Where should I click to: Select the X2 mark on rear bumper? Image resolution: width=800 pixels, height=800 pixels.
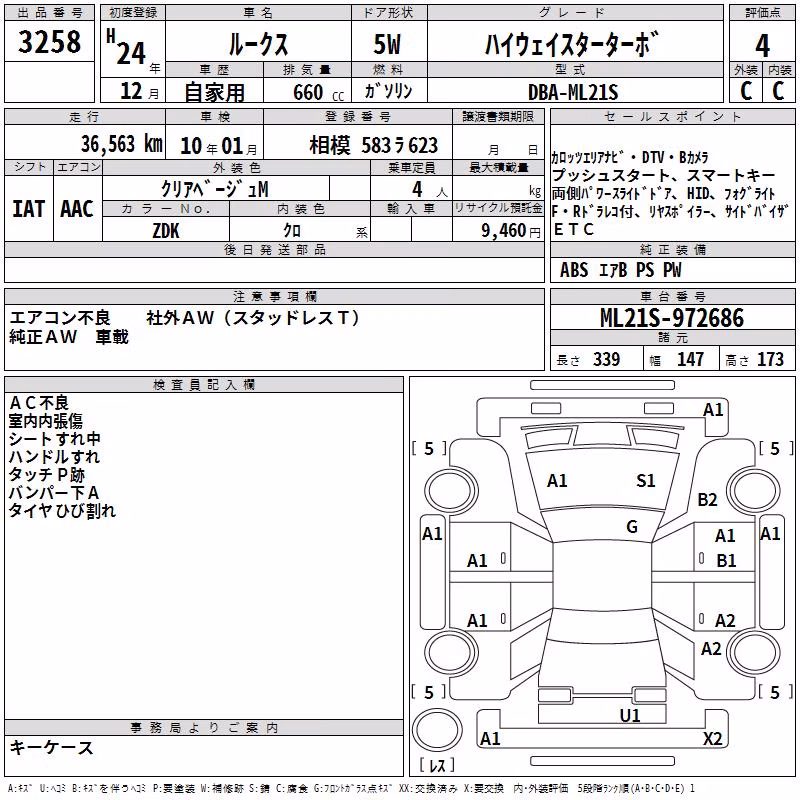tap(712, 738)
